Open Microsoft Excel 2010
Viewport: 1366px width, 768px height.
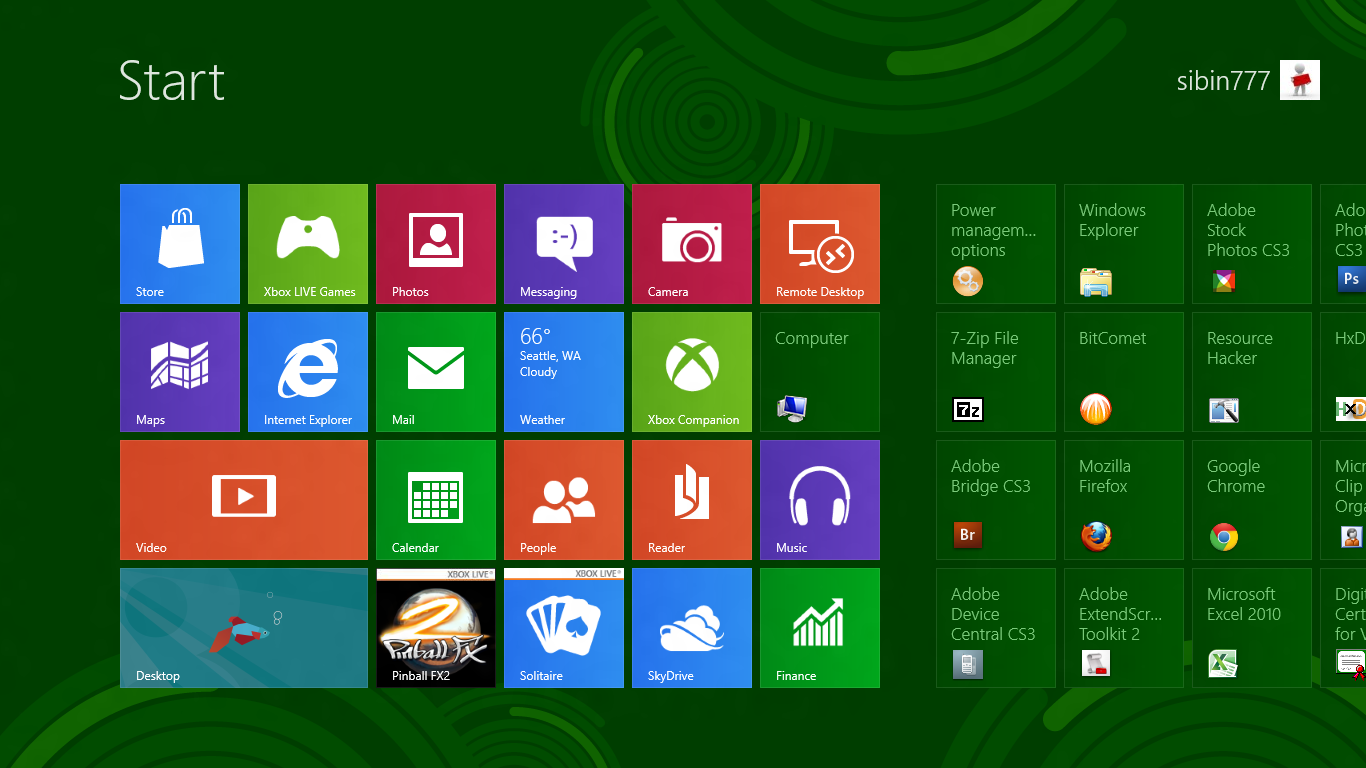(x=1251, y=627)
